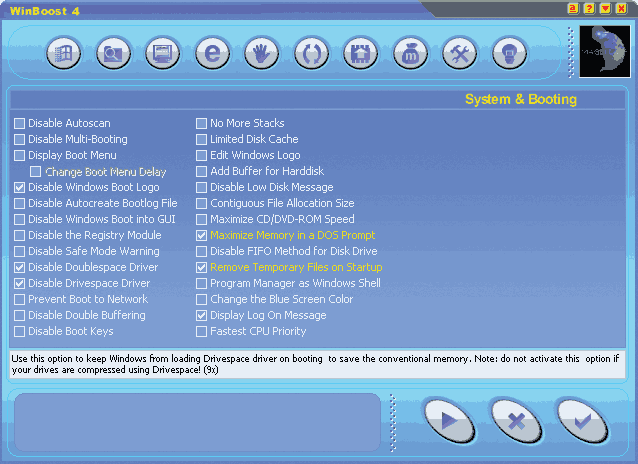Open the money bag icon section

(x=411, y=53)
